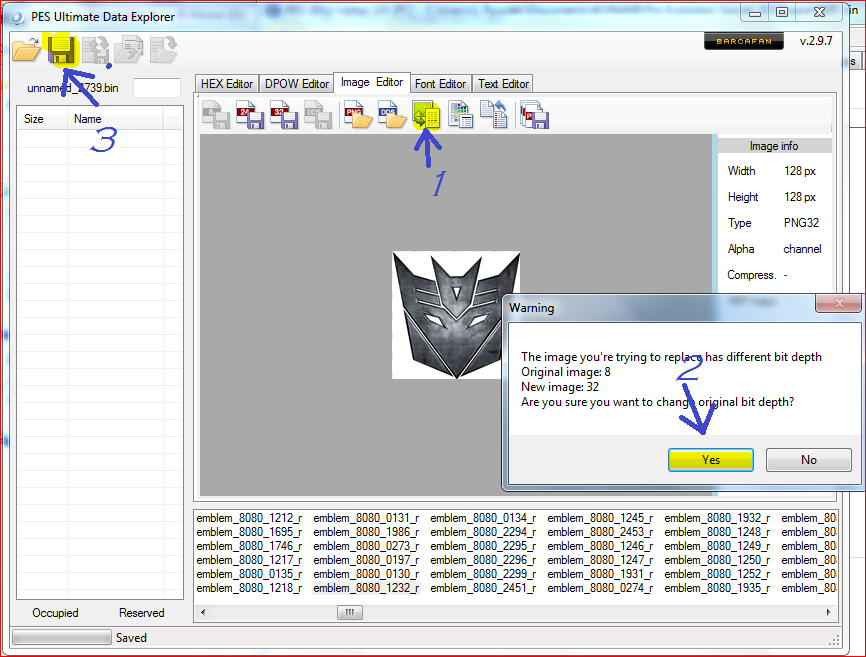Select emblem_8080_2451_r entry
866x657 pixels.
click(x=483, y=588)
